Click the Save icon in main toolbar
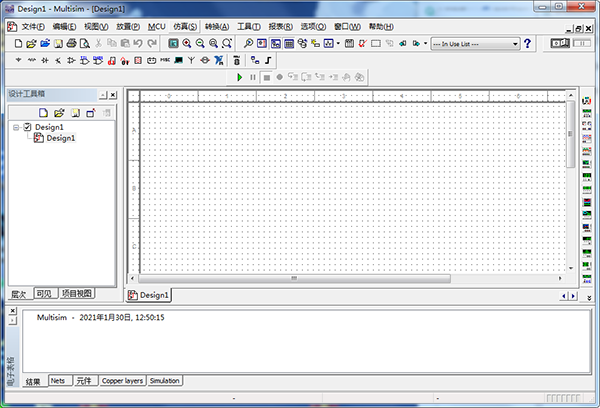600x408 pixels. click(58, 44)
